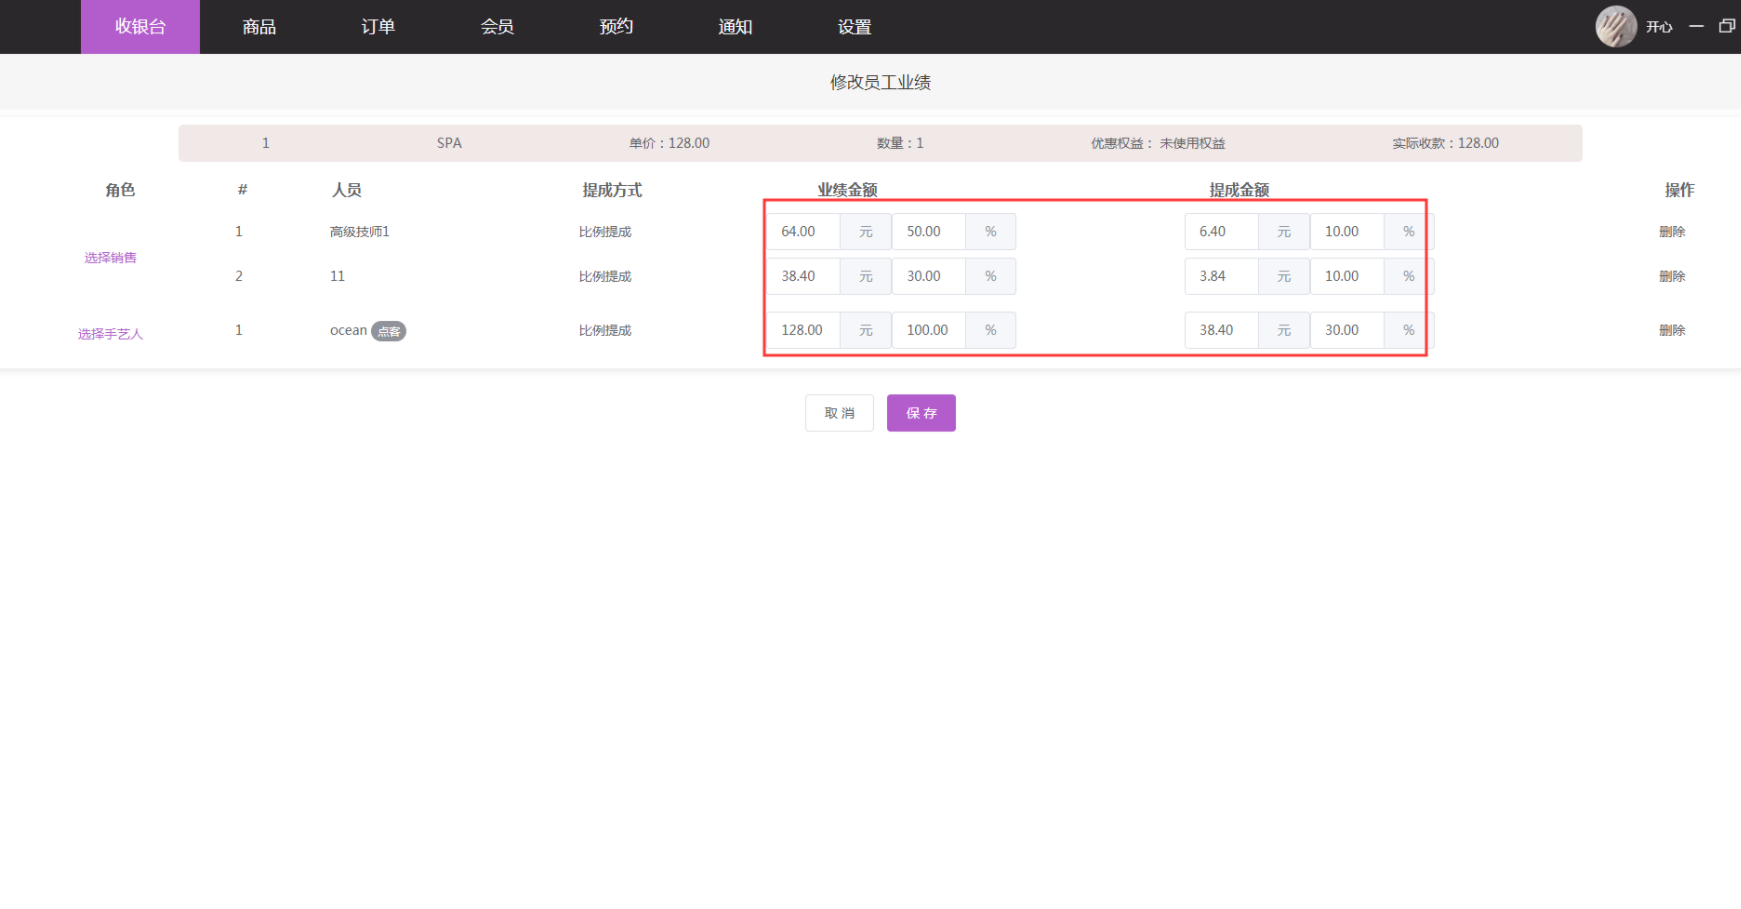Edit the 6.40 commission amount field
Image resolution: width=1741 pixels, height=909 pixels.
(1222, 232)
